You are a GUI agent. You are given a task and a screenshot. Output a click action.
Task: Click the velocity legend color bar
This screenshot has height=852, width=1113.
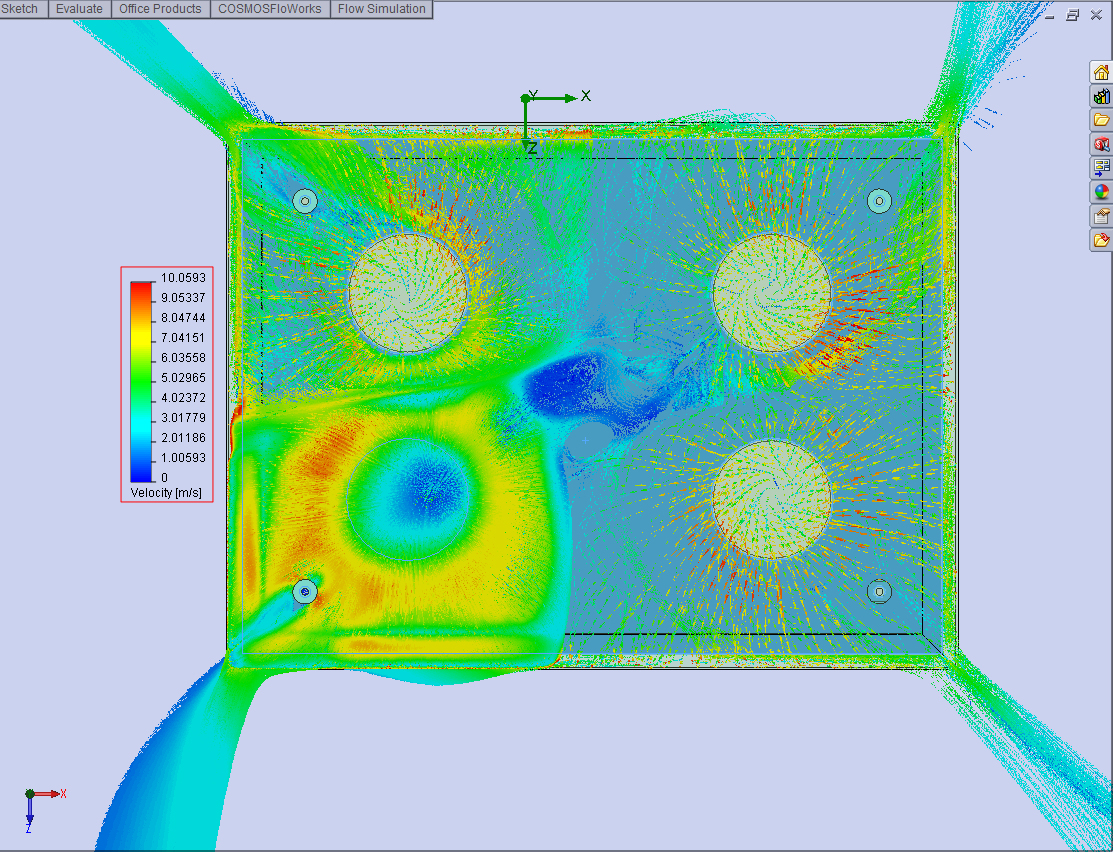pyautogui.click(x=142, y=380)
